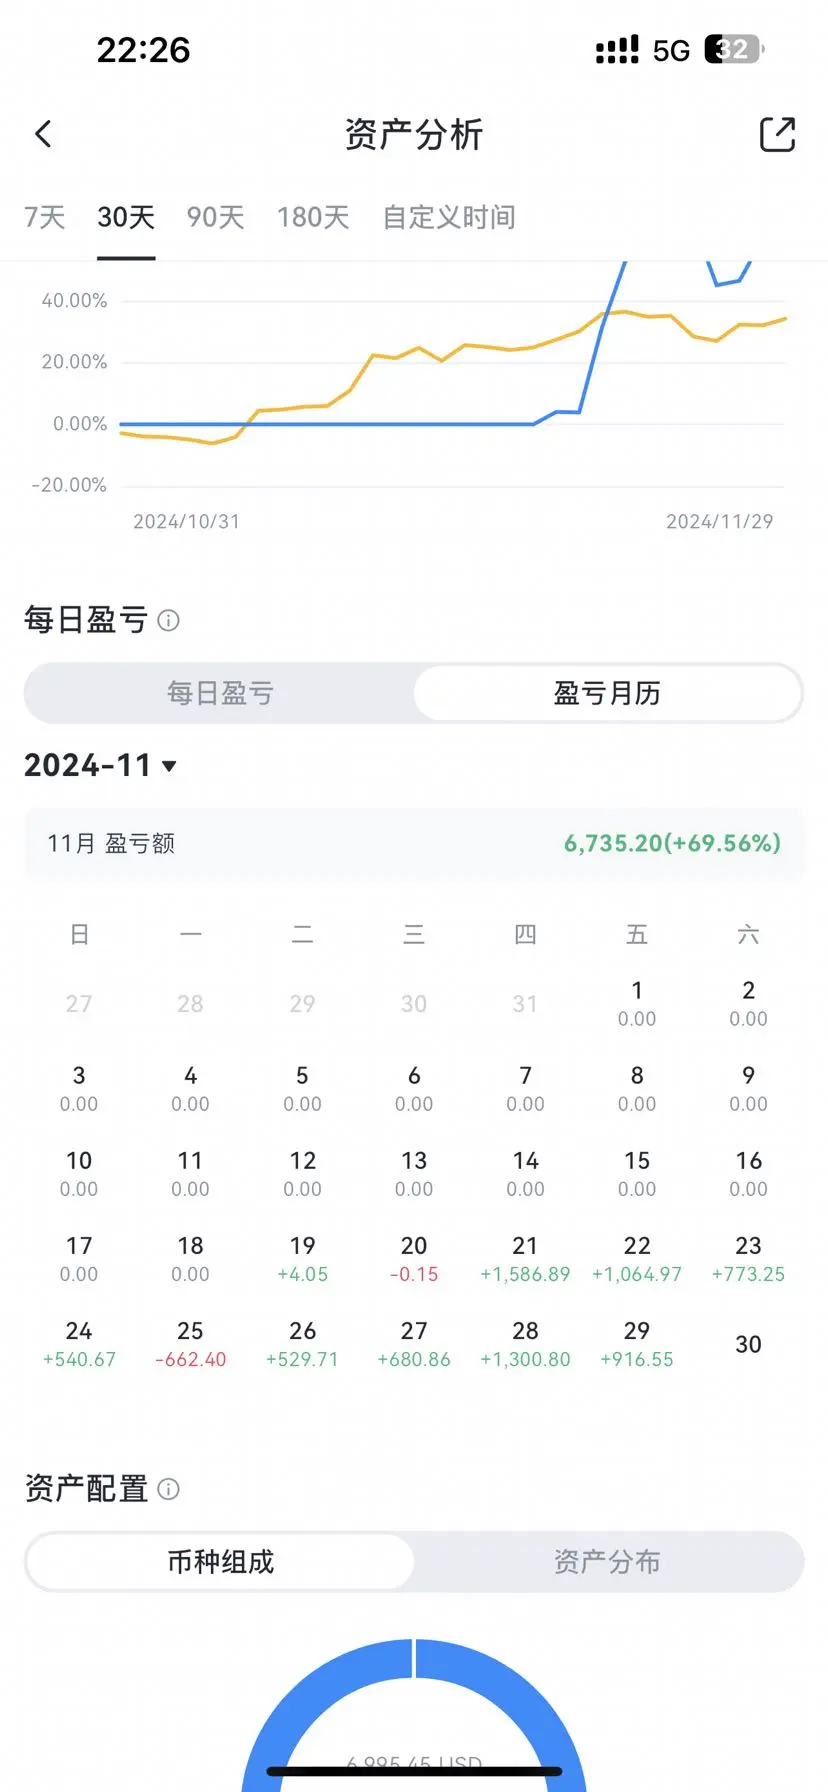Tap the 5G signal status icon

[x=672, y=50]
